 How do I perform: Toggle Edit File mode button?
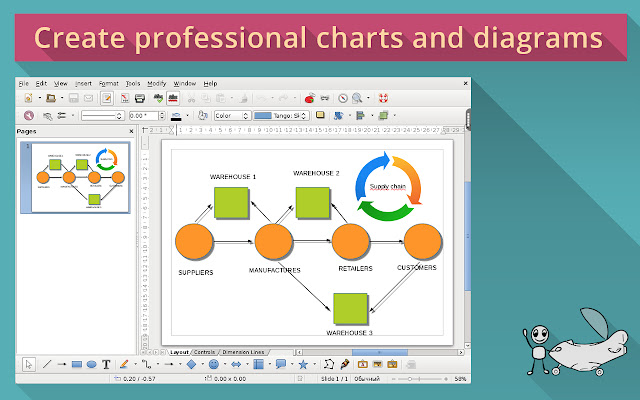[107, 98]
